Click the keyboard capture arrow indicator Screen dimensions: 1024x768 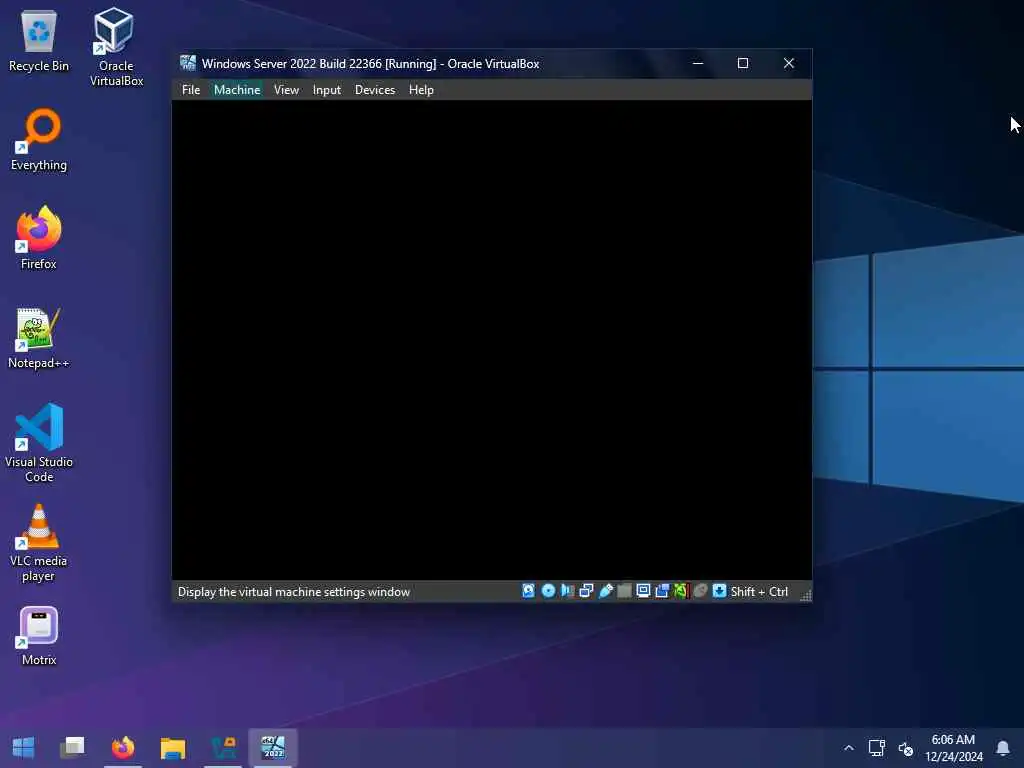[719, 591]
